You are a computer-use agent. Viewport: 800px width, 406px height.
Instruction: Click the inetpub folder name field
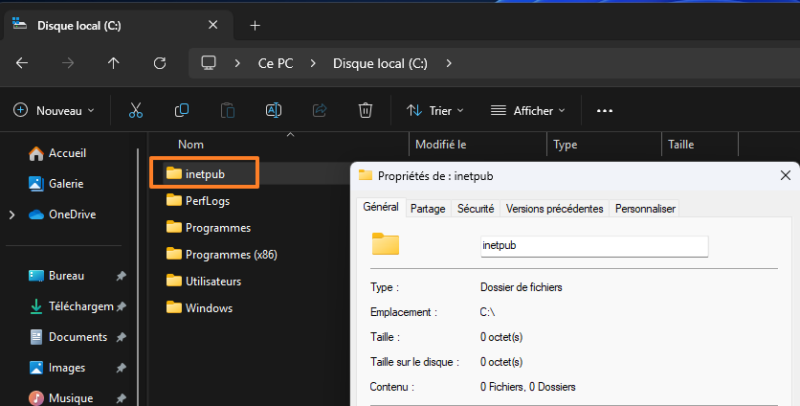point(593,245)
